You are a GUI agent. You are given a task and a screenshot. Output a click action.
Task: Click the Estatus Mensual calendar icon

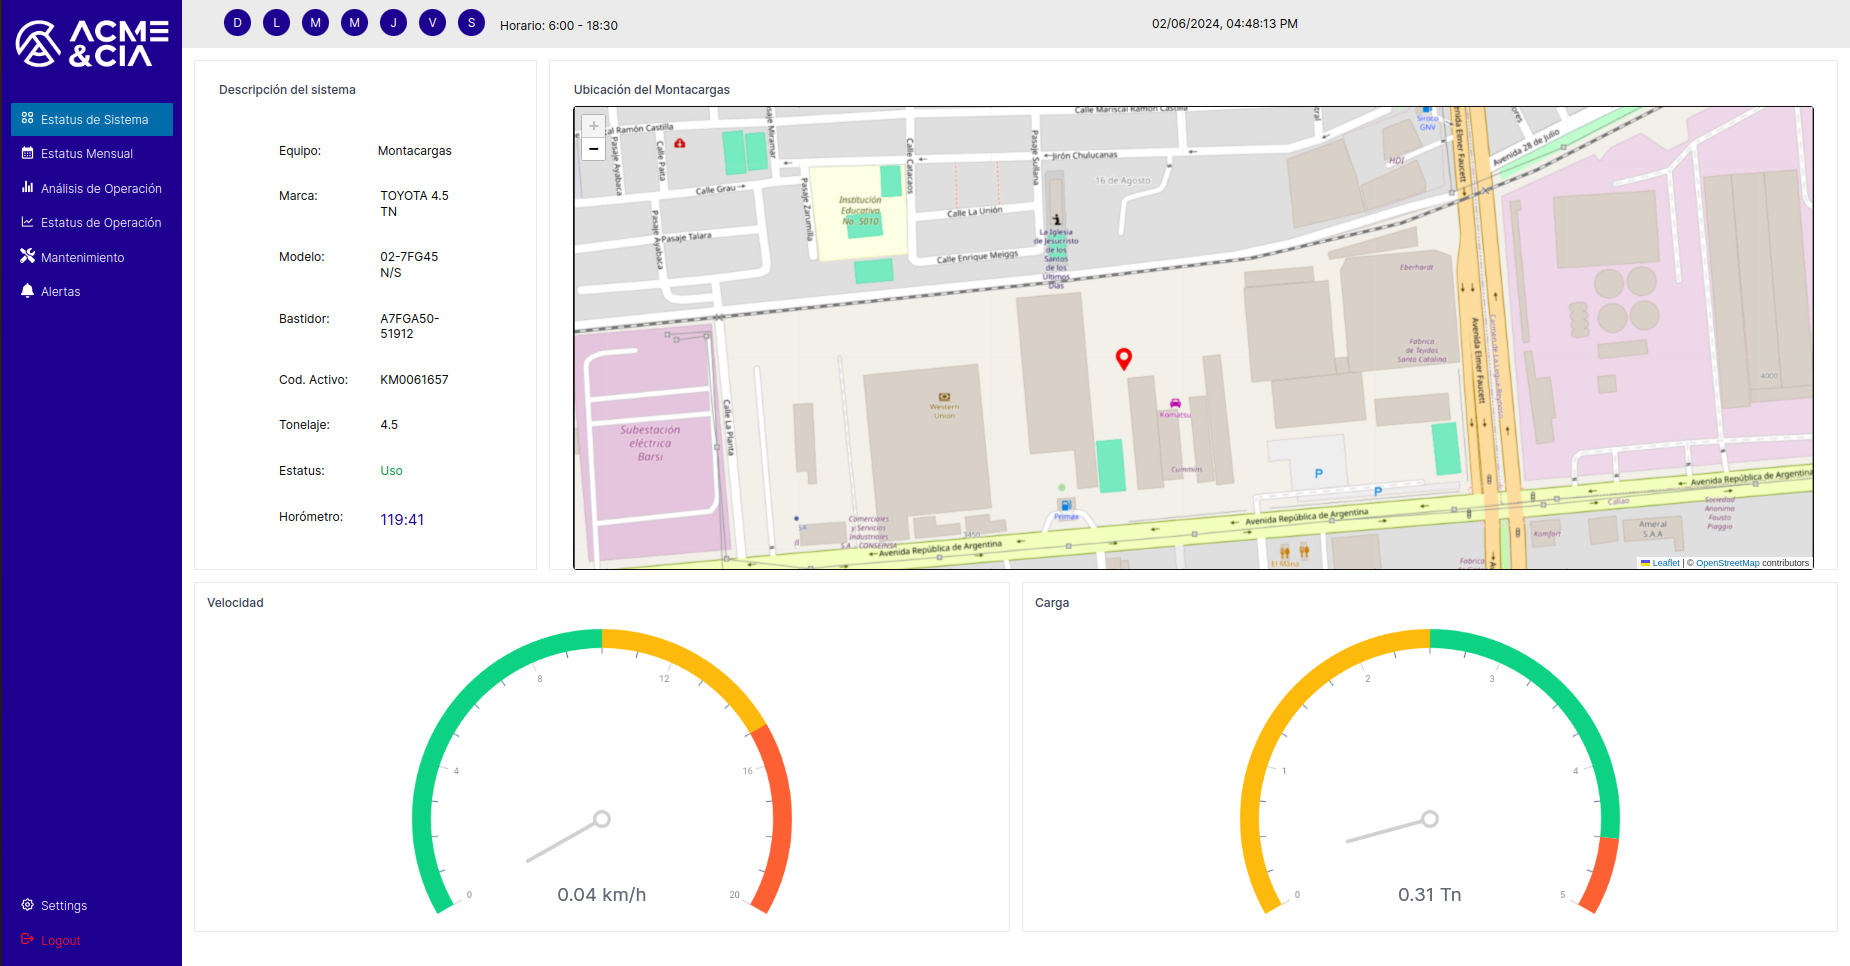(x=28, y=153)
